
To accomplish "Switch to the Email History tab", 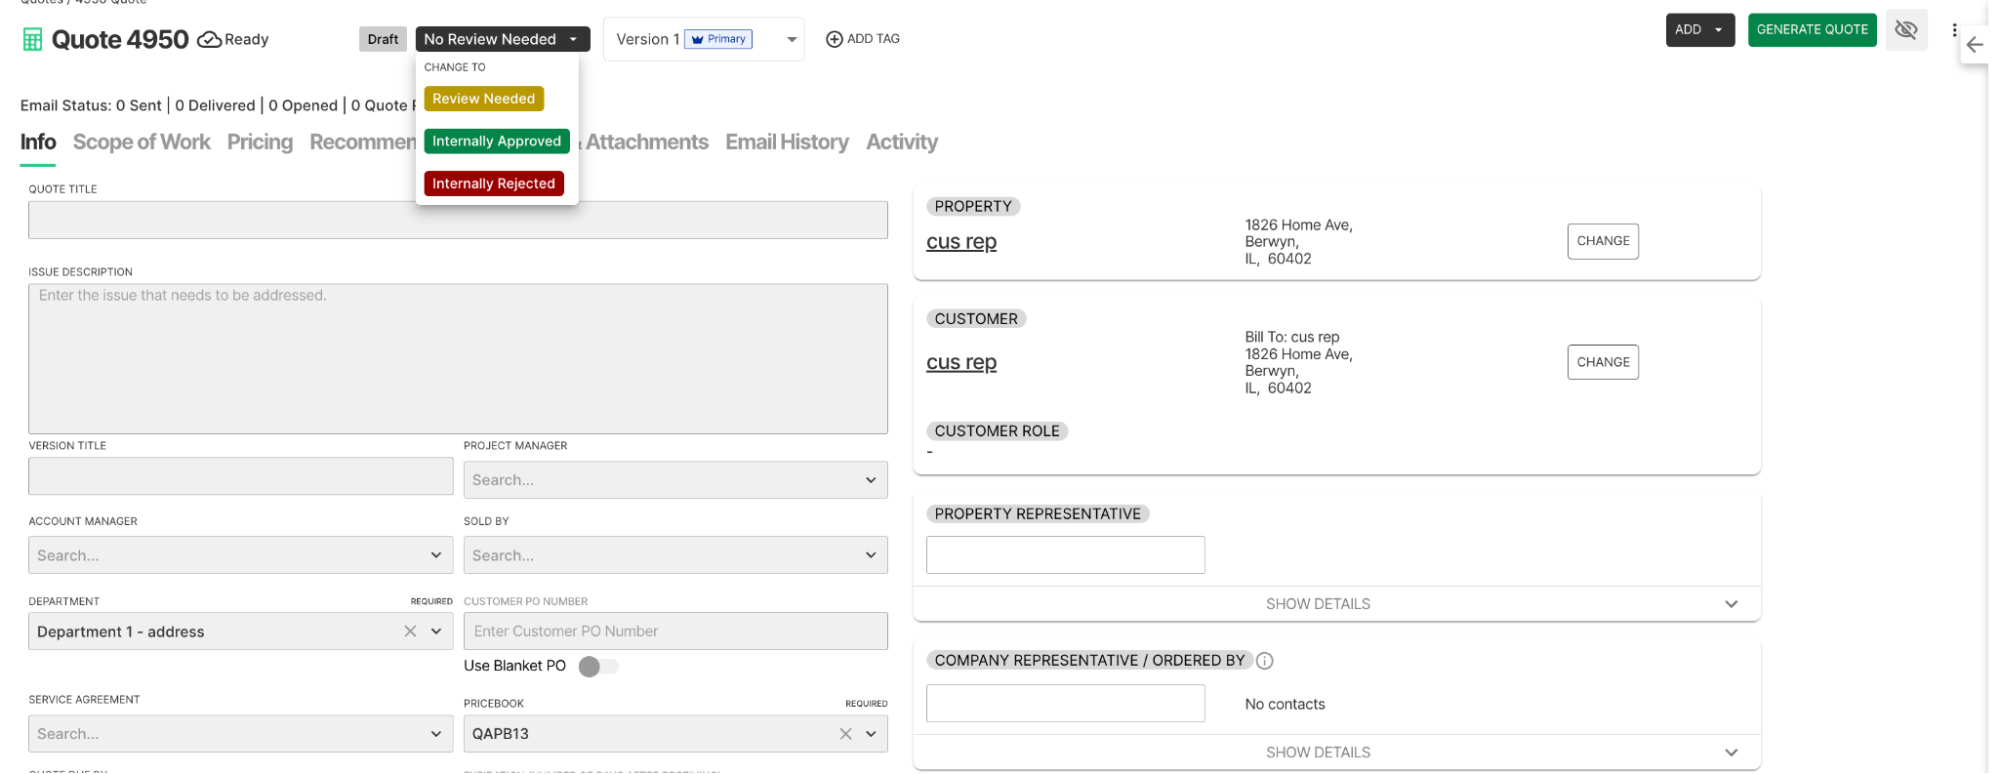I will point(787,142).
